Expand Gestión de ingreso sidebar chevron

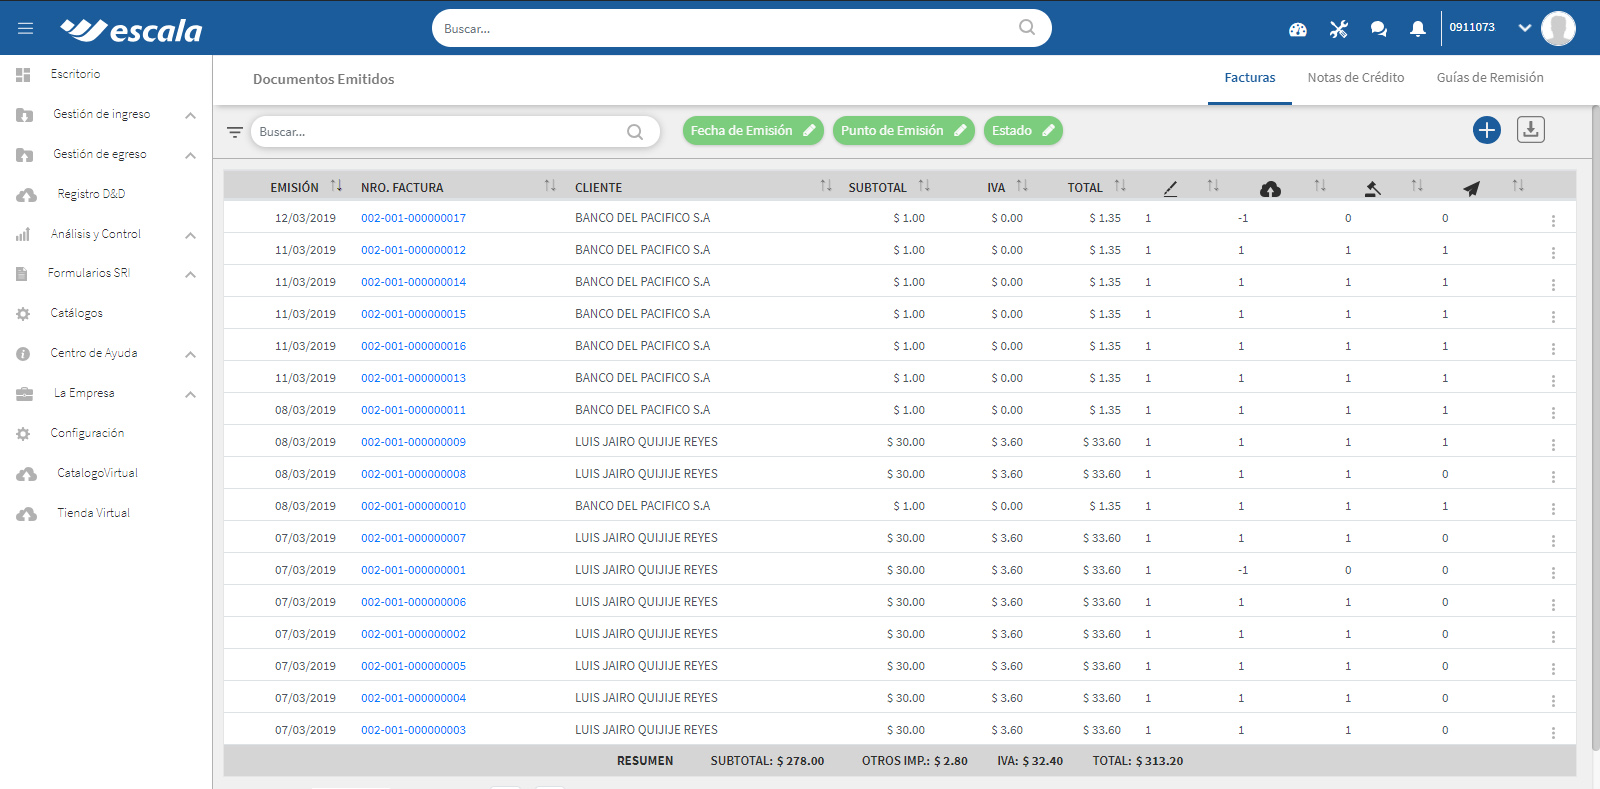[x=190, y=116]
